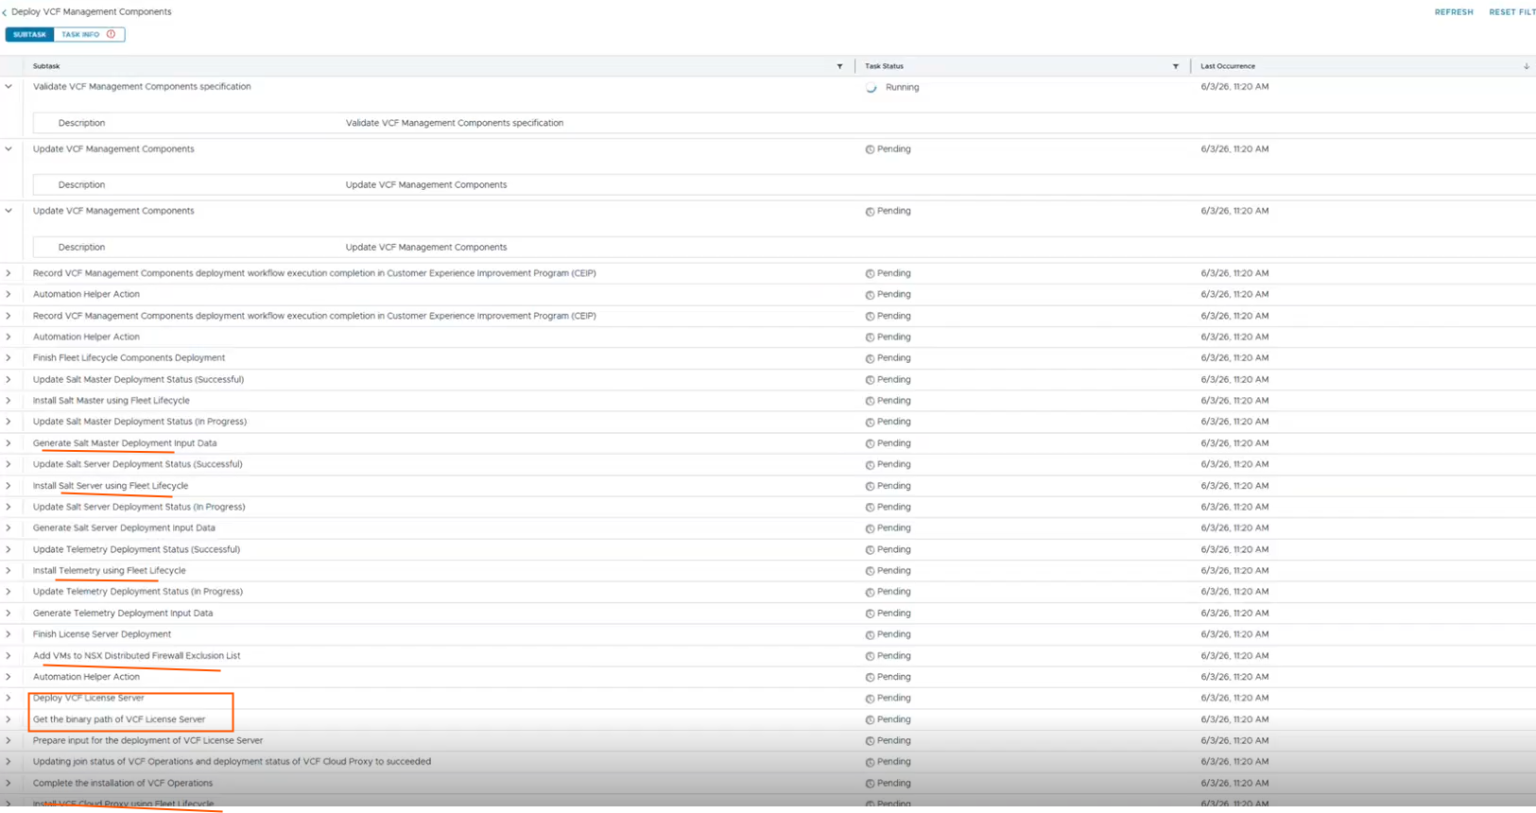Go back from Deploy VCF Management Components
The image size is (1536, 813).
click(x=5, y=12)
